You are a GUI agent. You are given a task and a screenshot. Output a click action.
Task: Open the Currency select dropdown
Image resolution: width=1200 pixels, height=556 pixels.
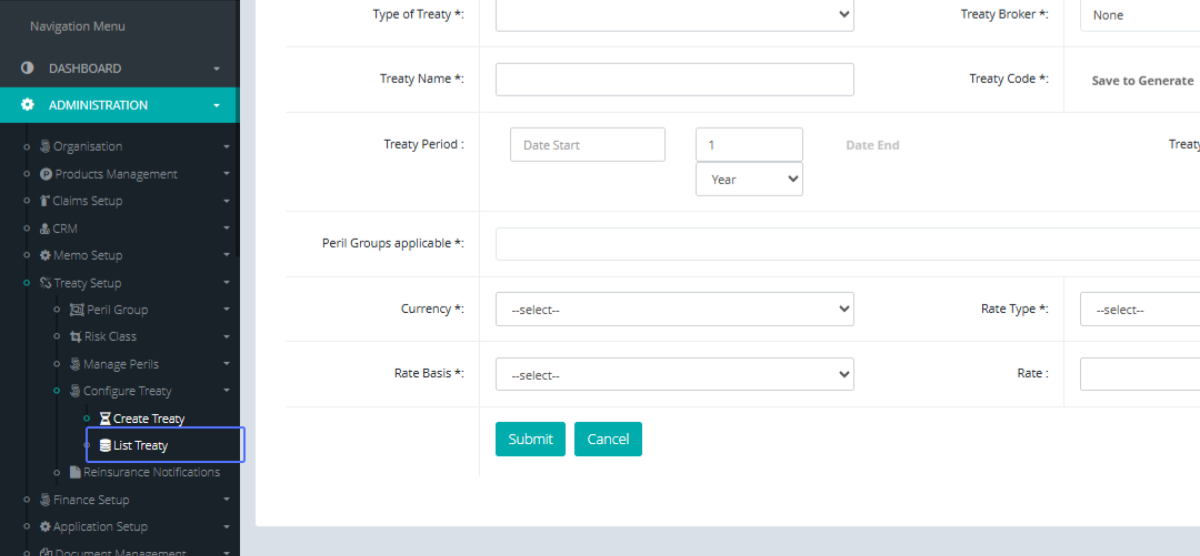coord(674,310)
